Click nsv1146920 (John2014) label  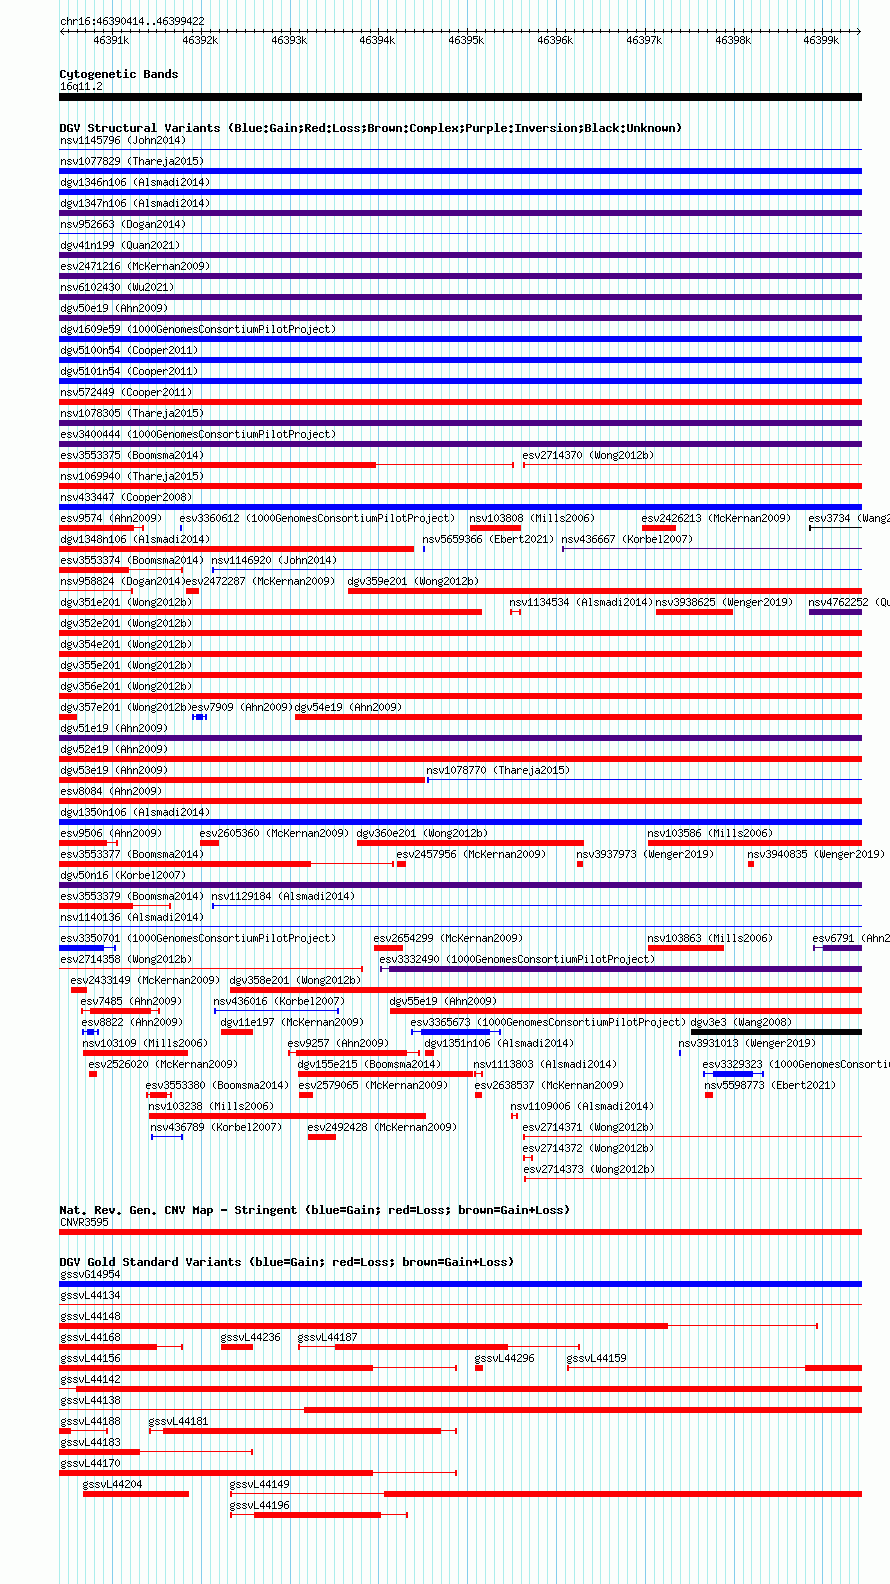tap(274, 560)
